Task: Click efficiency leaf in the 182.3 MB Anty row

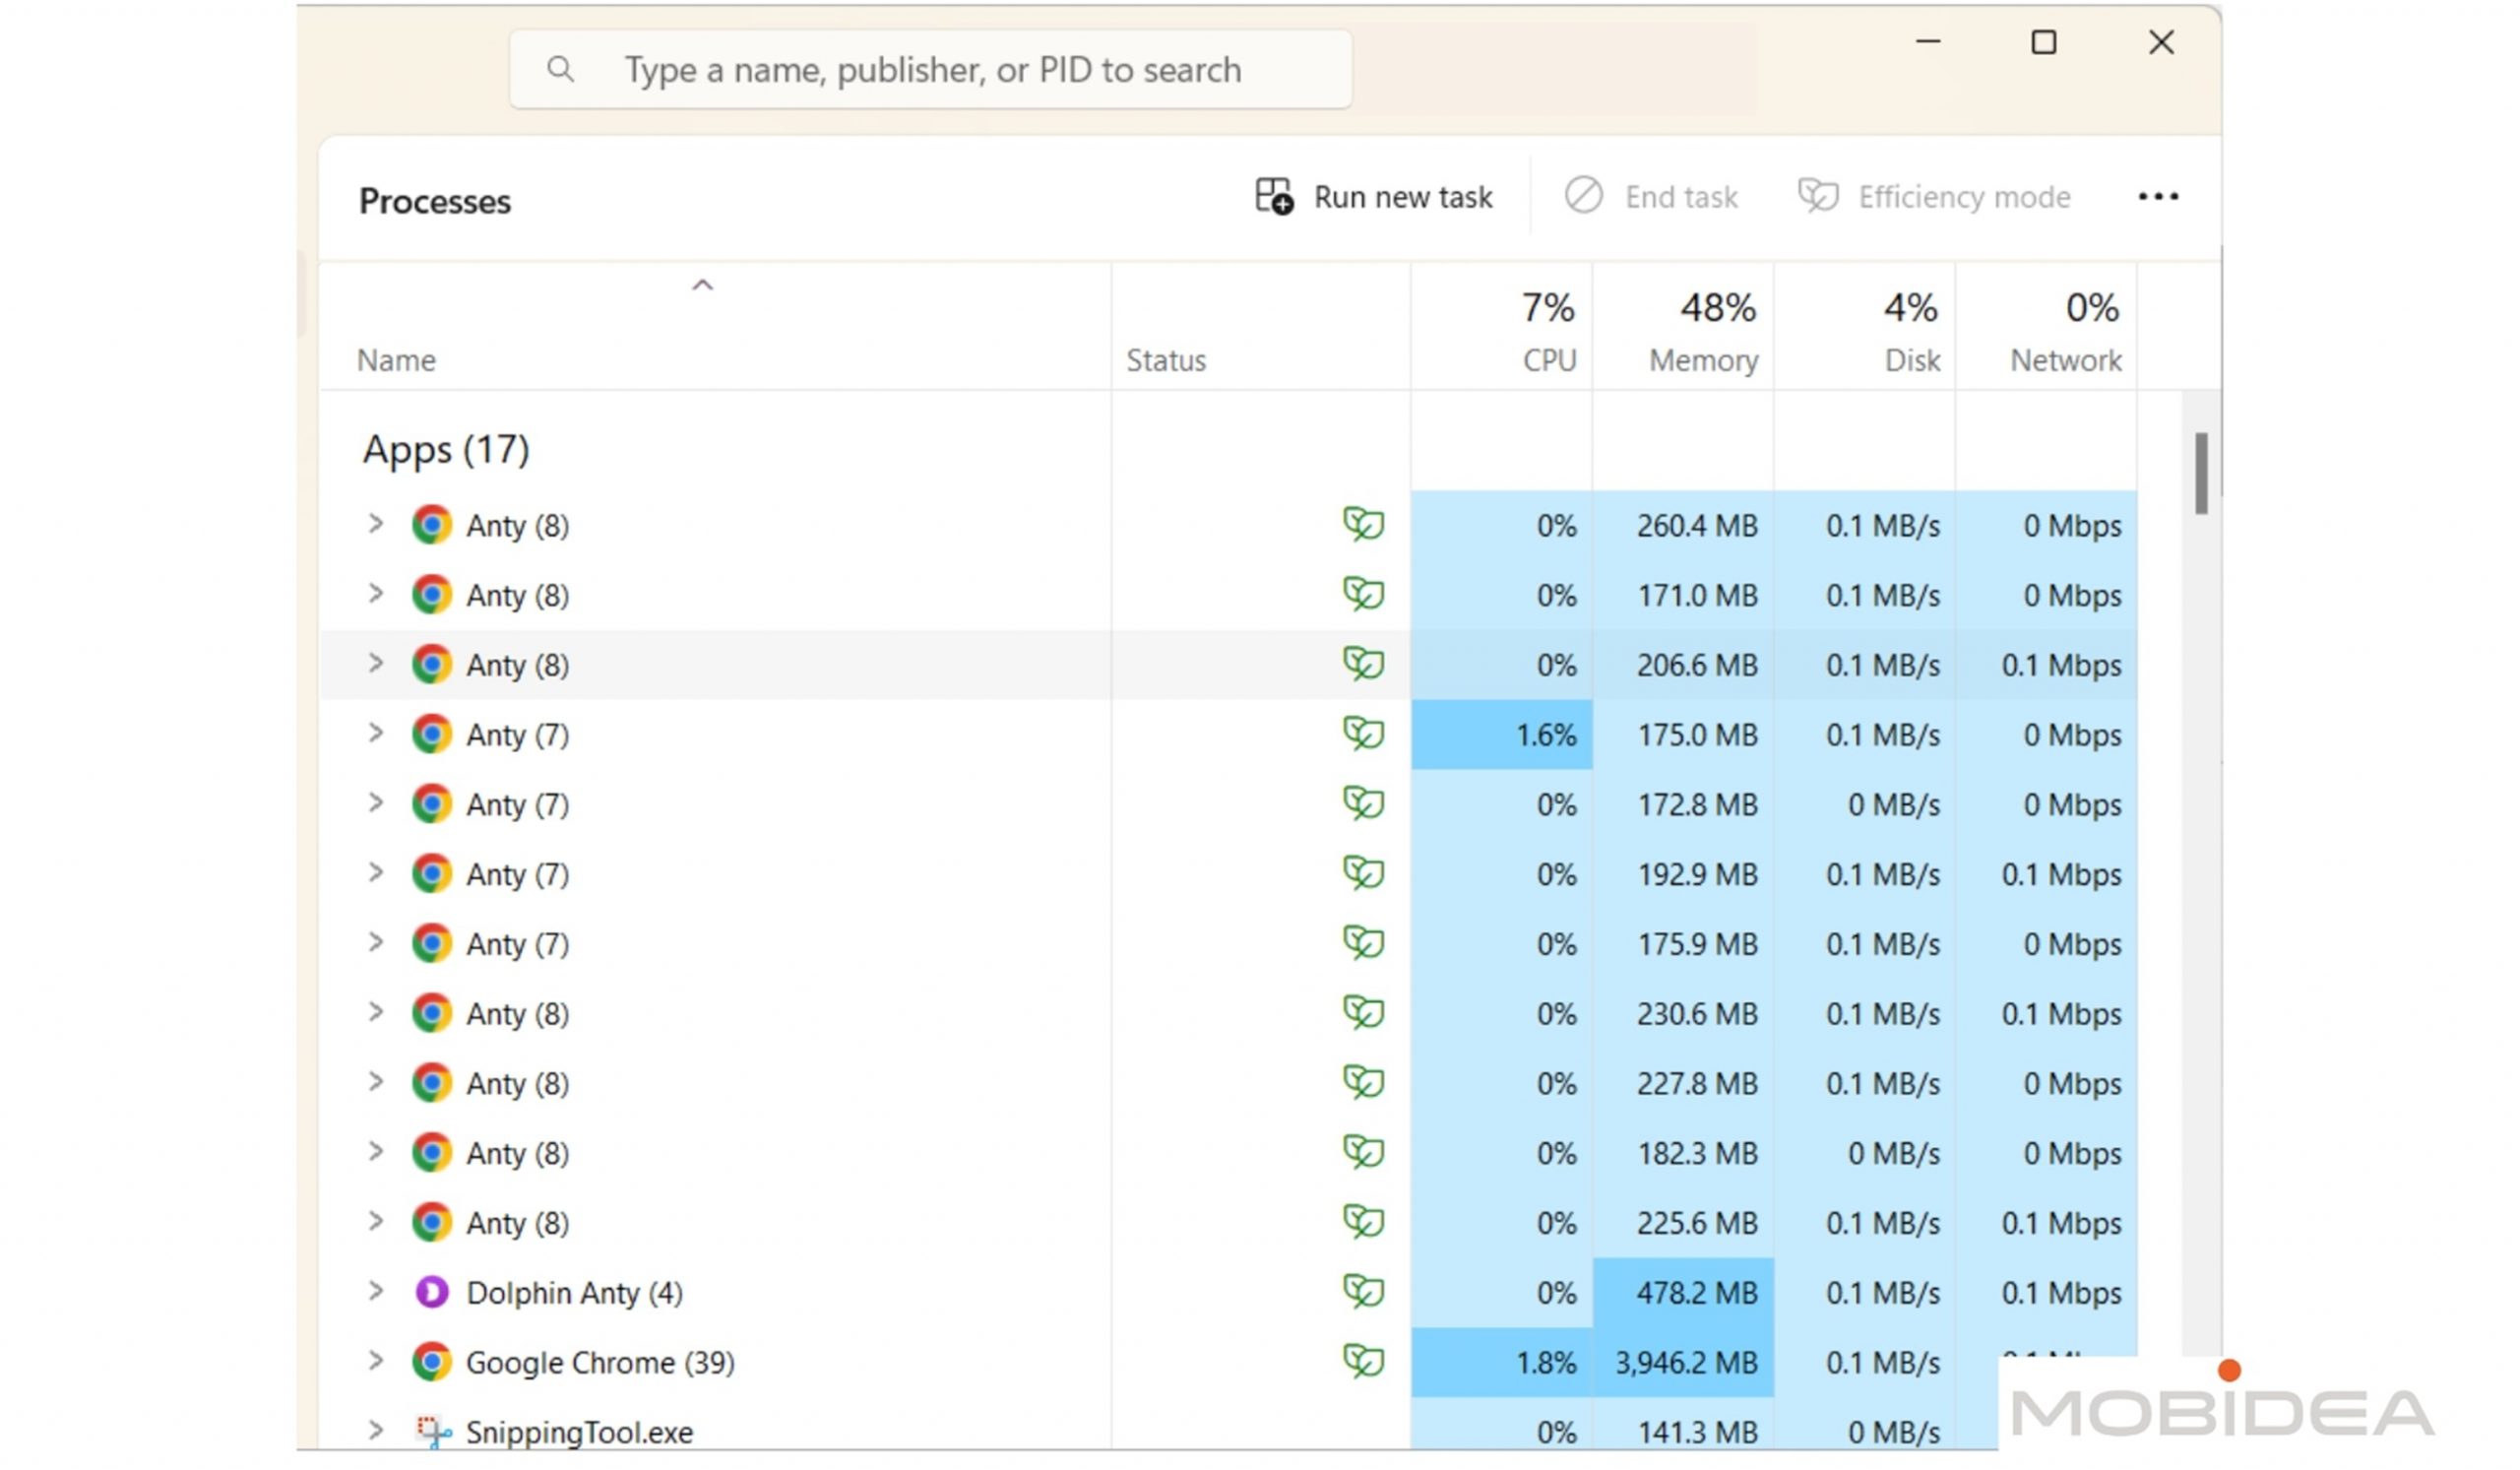Action: tap(1363, 1152)
